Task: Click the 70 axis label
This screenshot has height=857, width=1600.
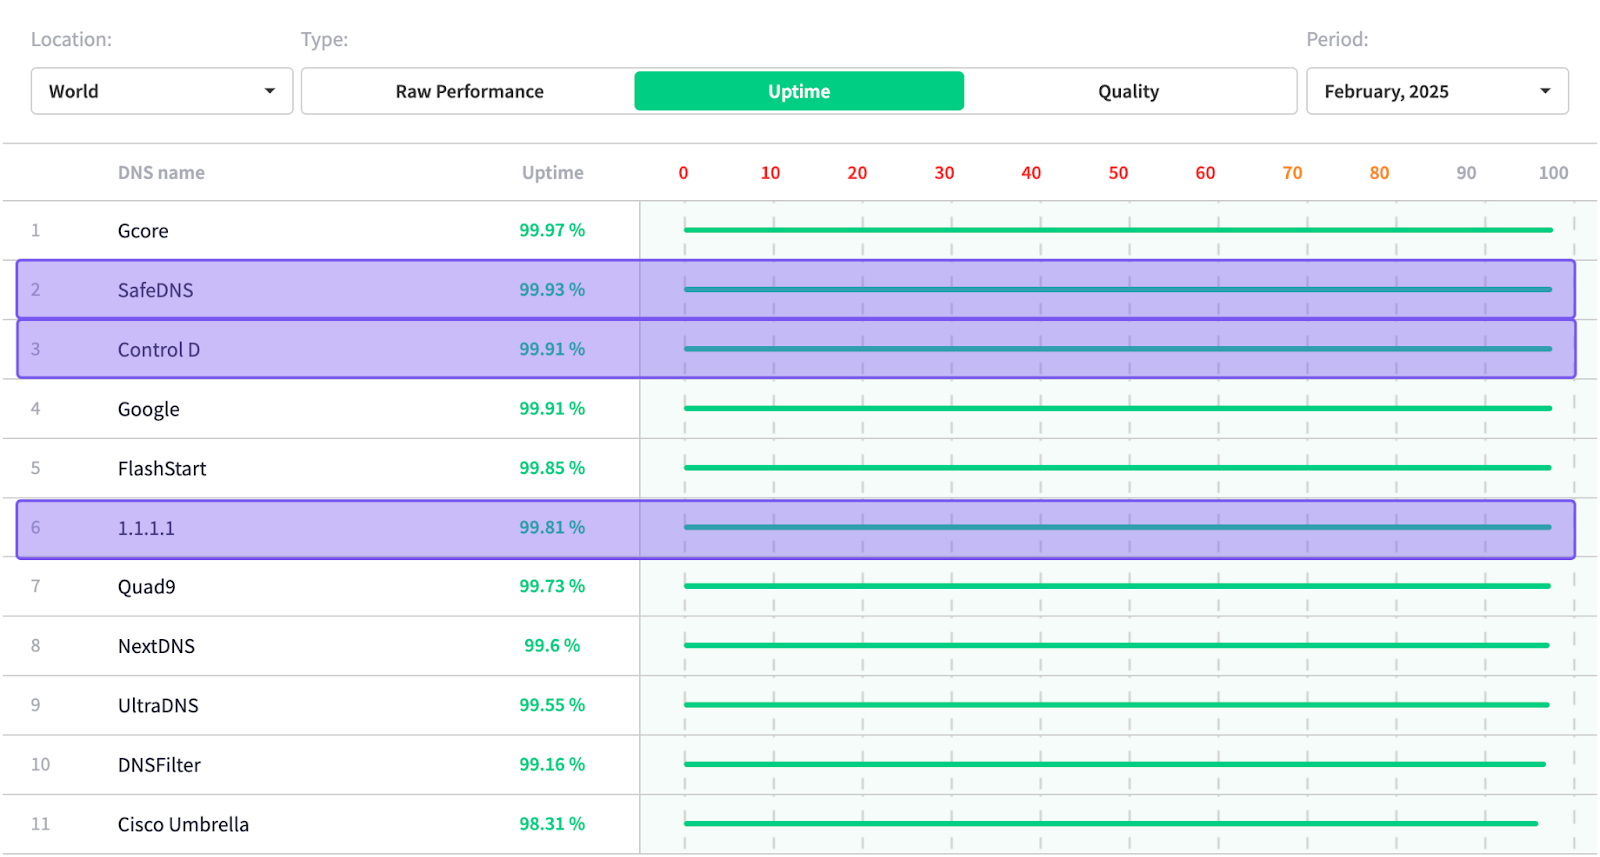Action: pos(1292,172)
